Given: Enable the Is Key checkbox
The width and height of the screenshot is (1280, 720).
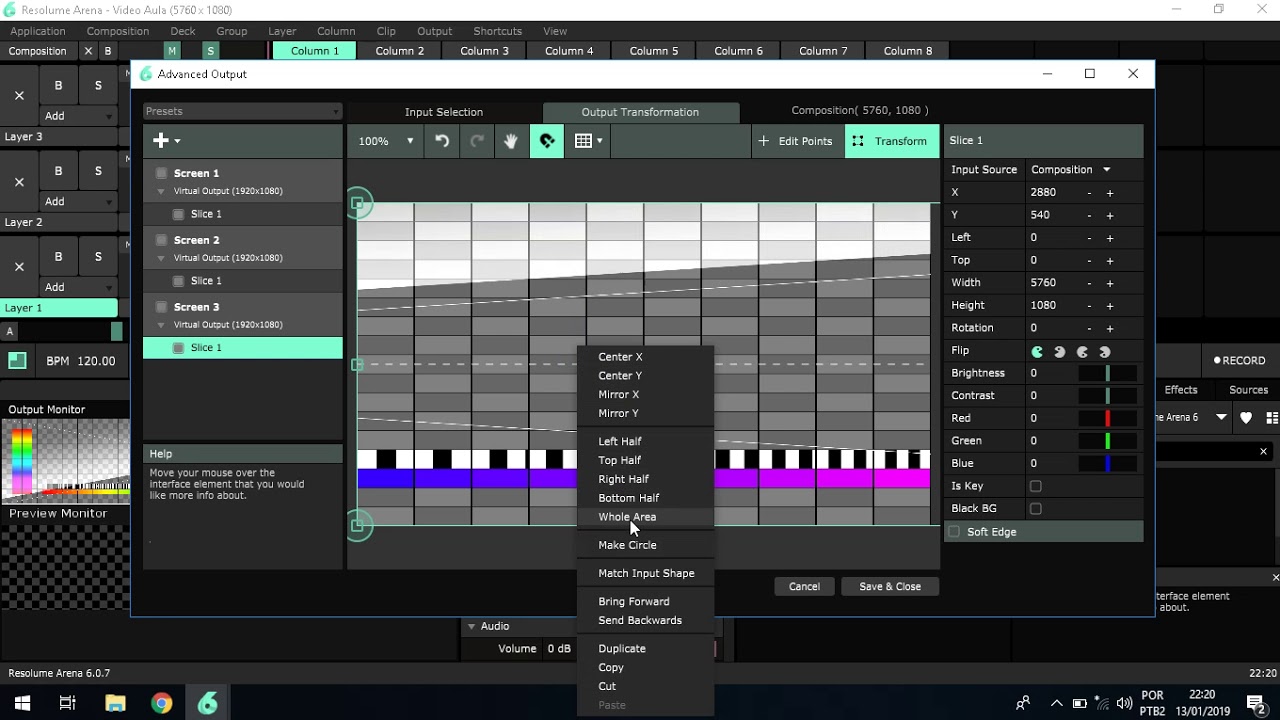Looking at the screenshot, I should coord(1036,486).
